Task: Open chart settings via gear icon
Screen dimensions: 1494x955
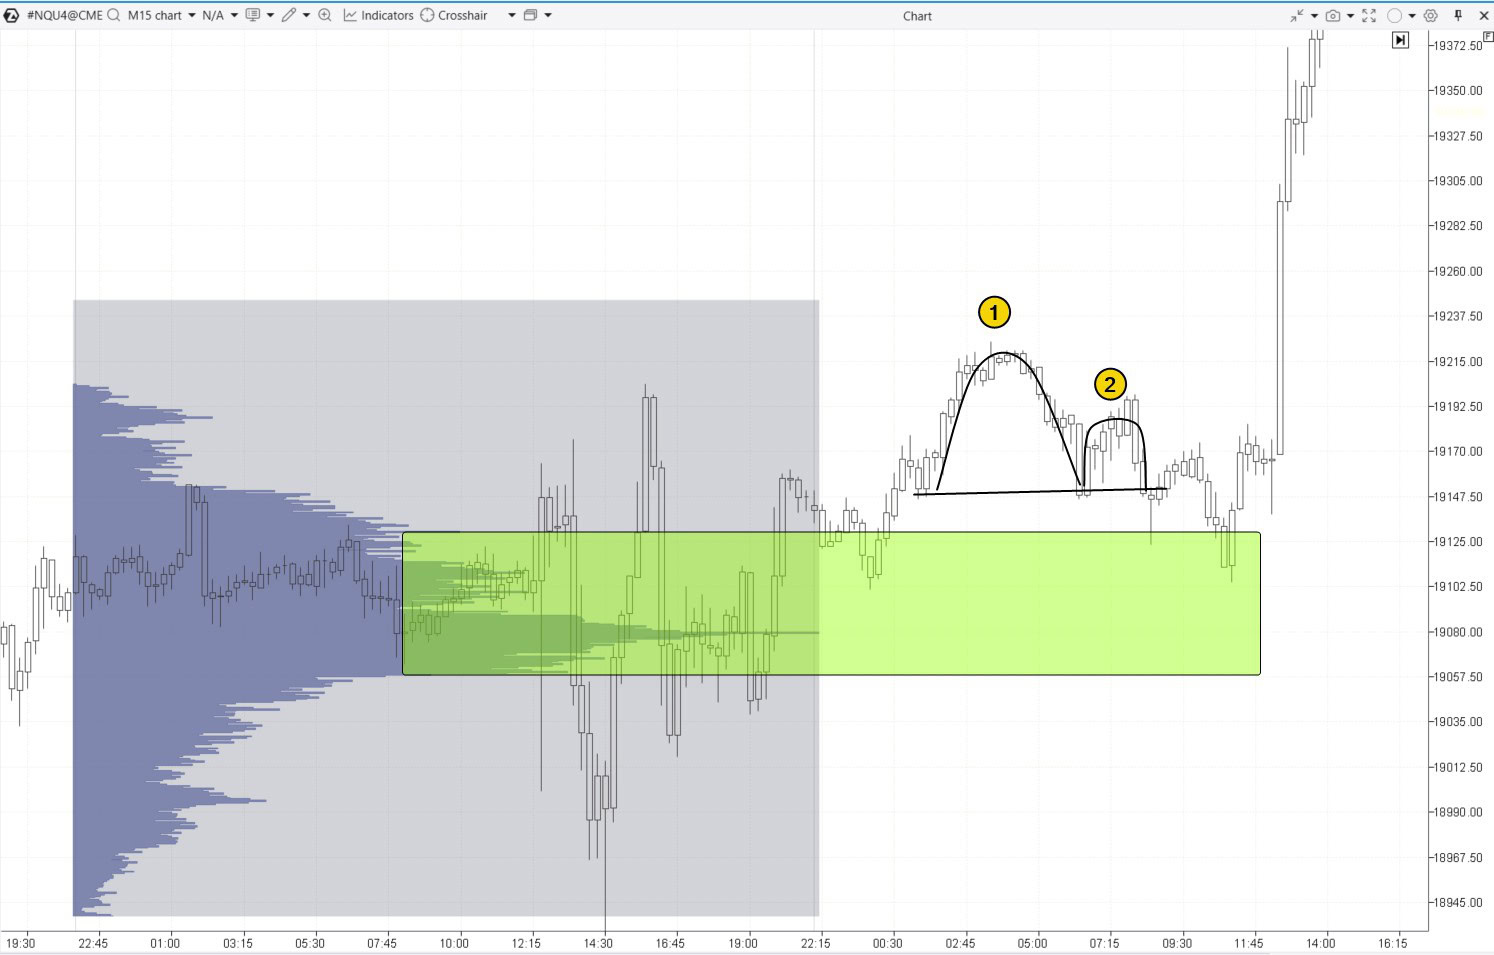Action: (1430, 15)
